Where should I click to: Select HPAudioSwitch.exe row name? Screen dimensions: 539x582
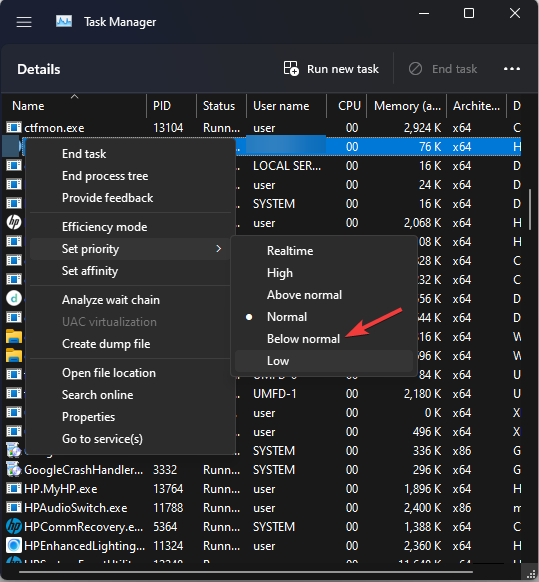click(76, 507)
